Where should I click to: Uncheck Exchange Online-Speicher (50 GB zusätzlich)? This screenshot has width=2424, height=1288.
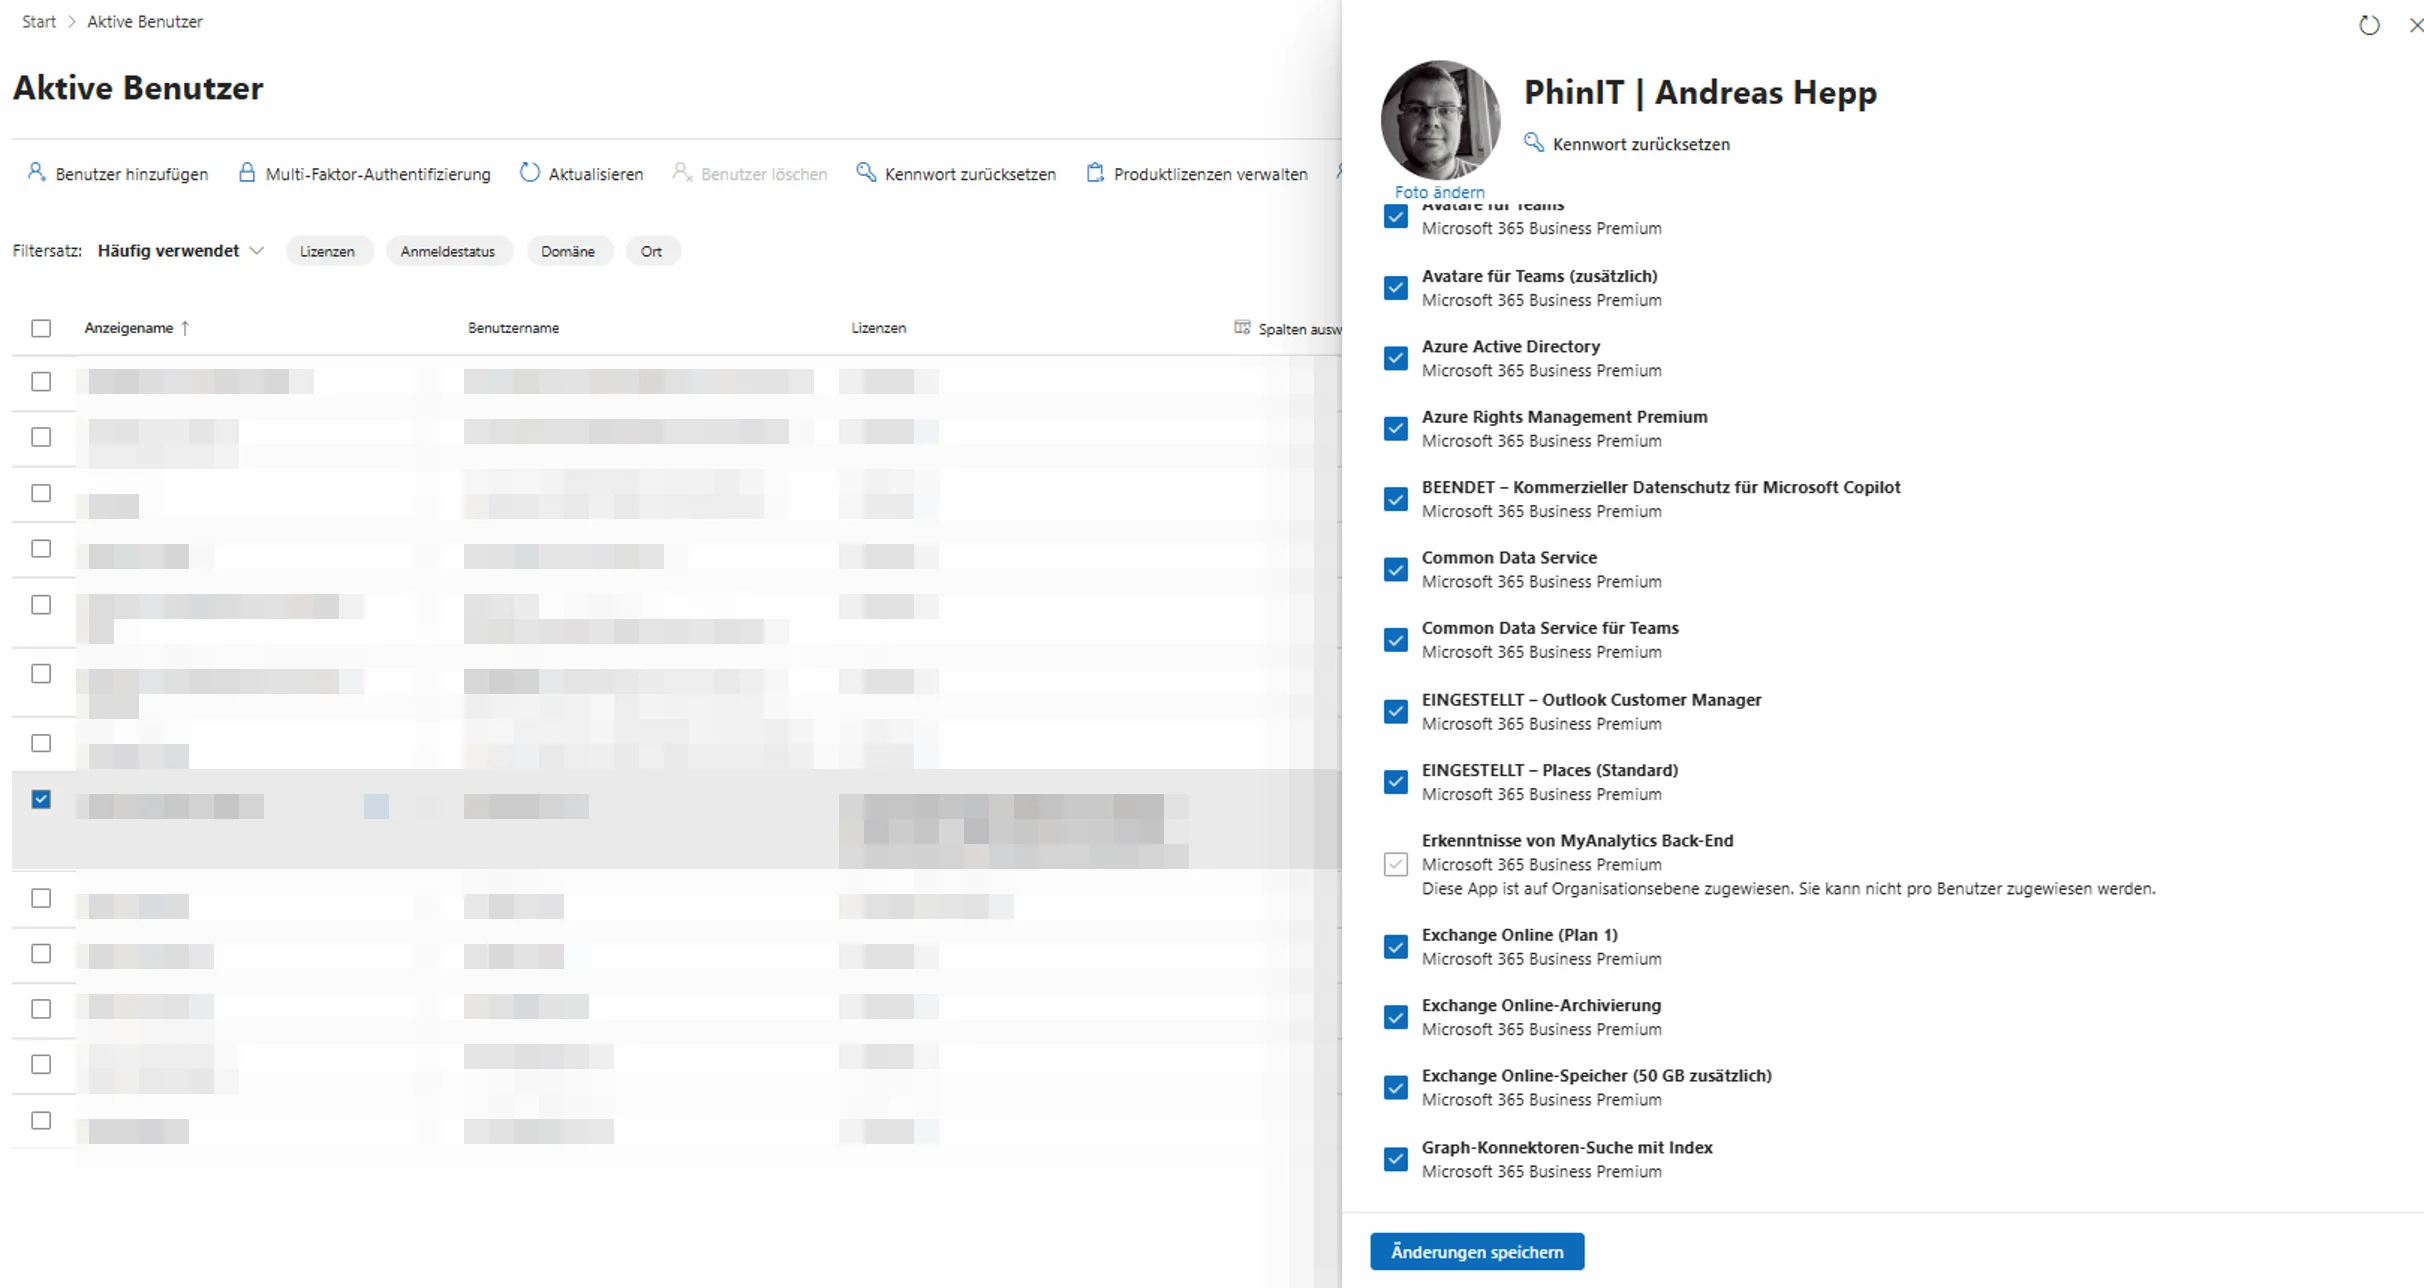point(1396,1087)
